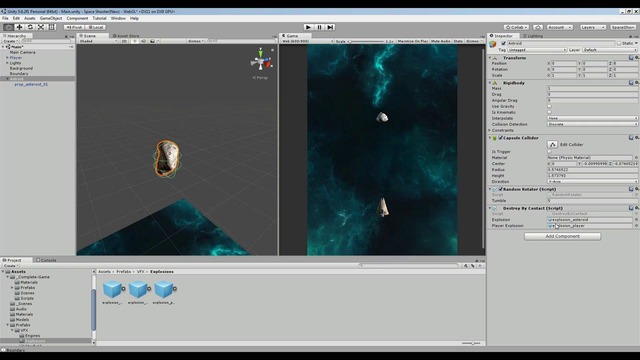Pick Physic Material with object selector circle
Image resolution: width=640 pixels, height=360 pixels.
click(x=636, y=158)
